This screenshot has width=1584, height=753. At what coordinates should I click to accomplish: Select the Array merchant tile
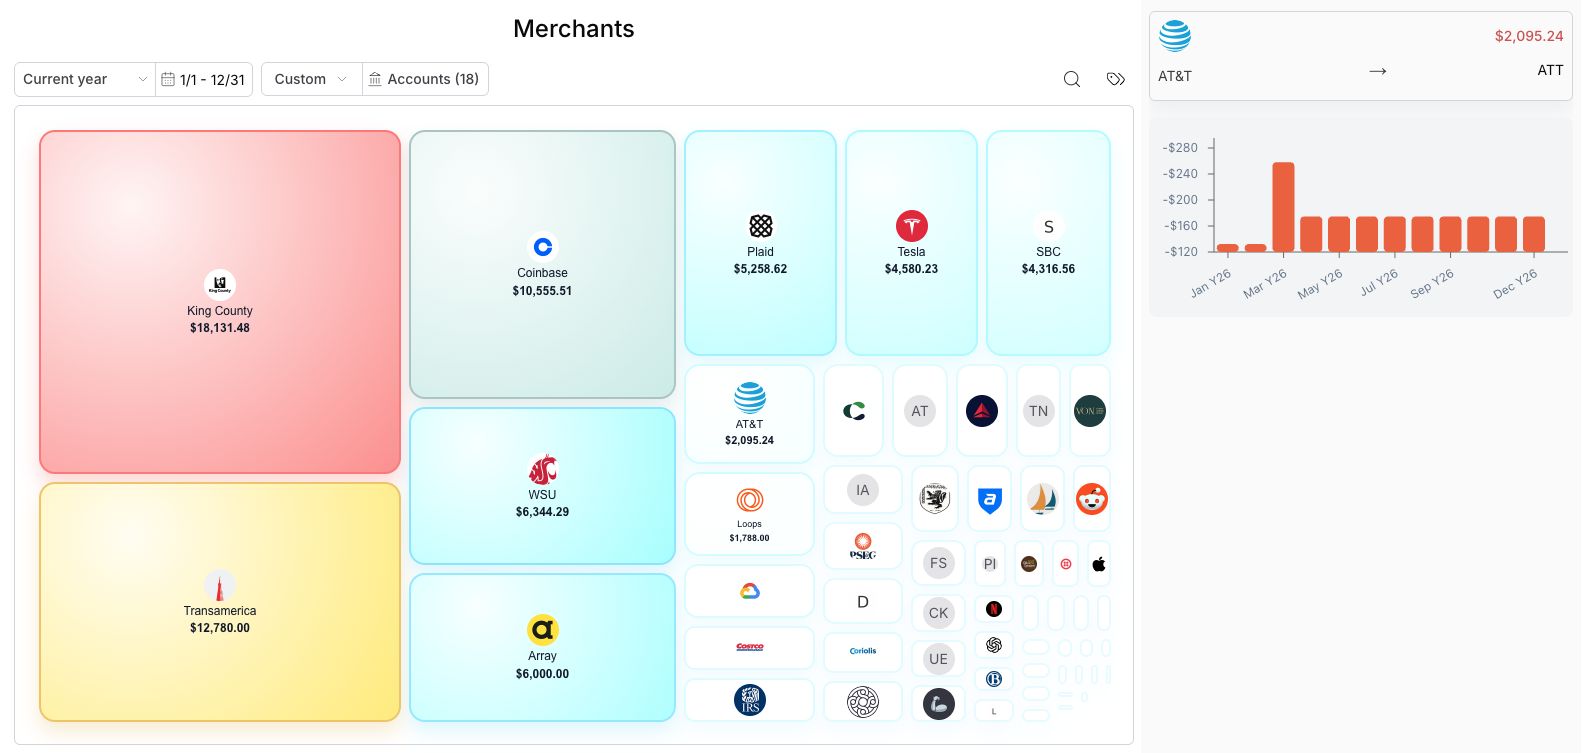(542, 647)
